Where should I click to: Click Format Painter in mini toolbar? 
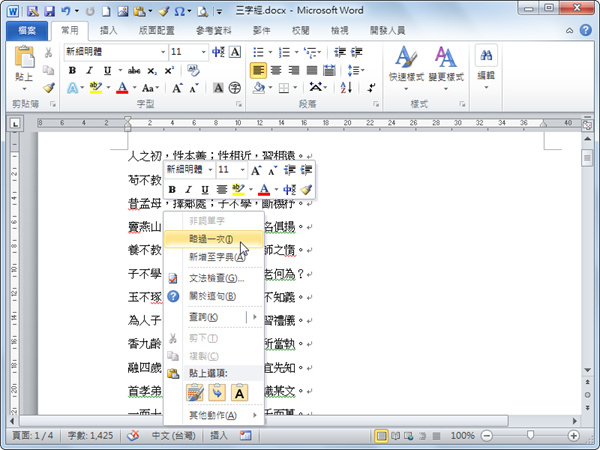tap(306, 189)
